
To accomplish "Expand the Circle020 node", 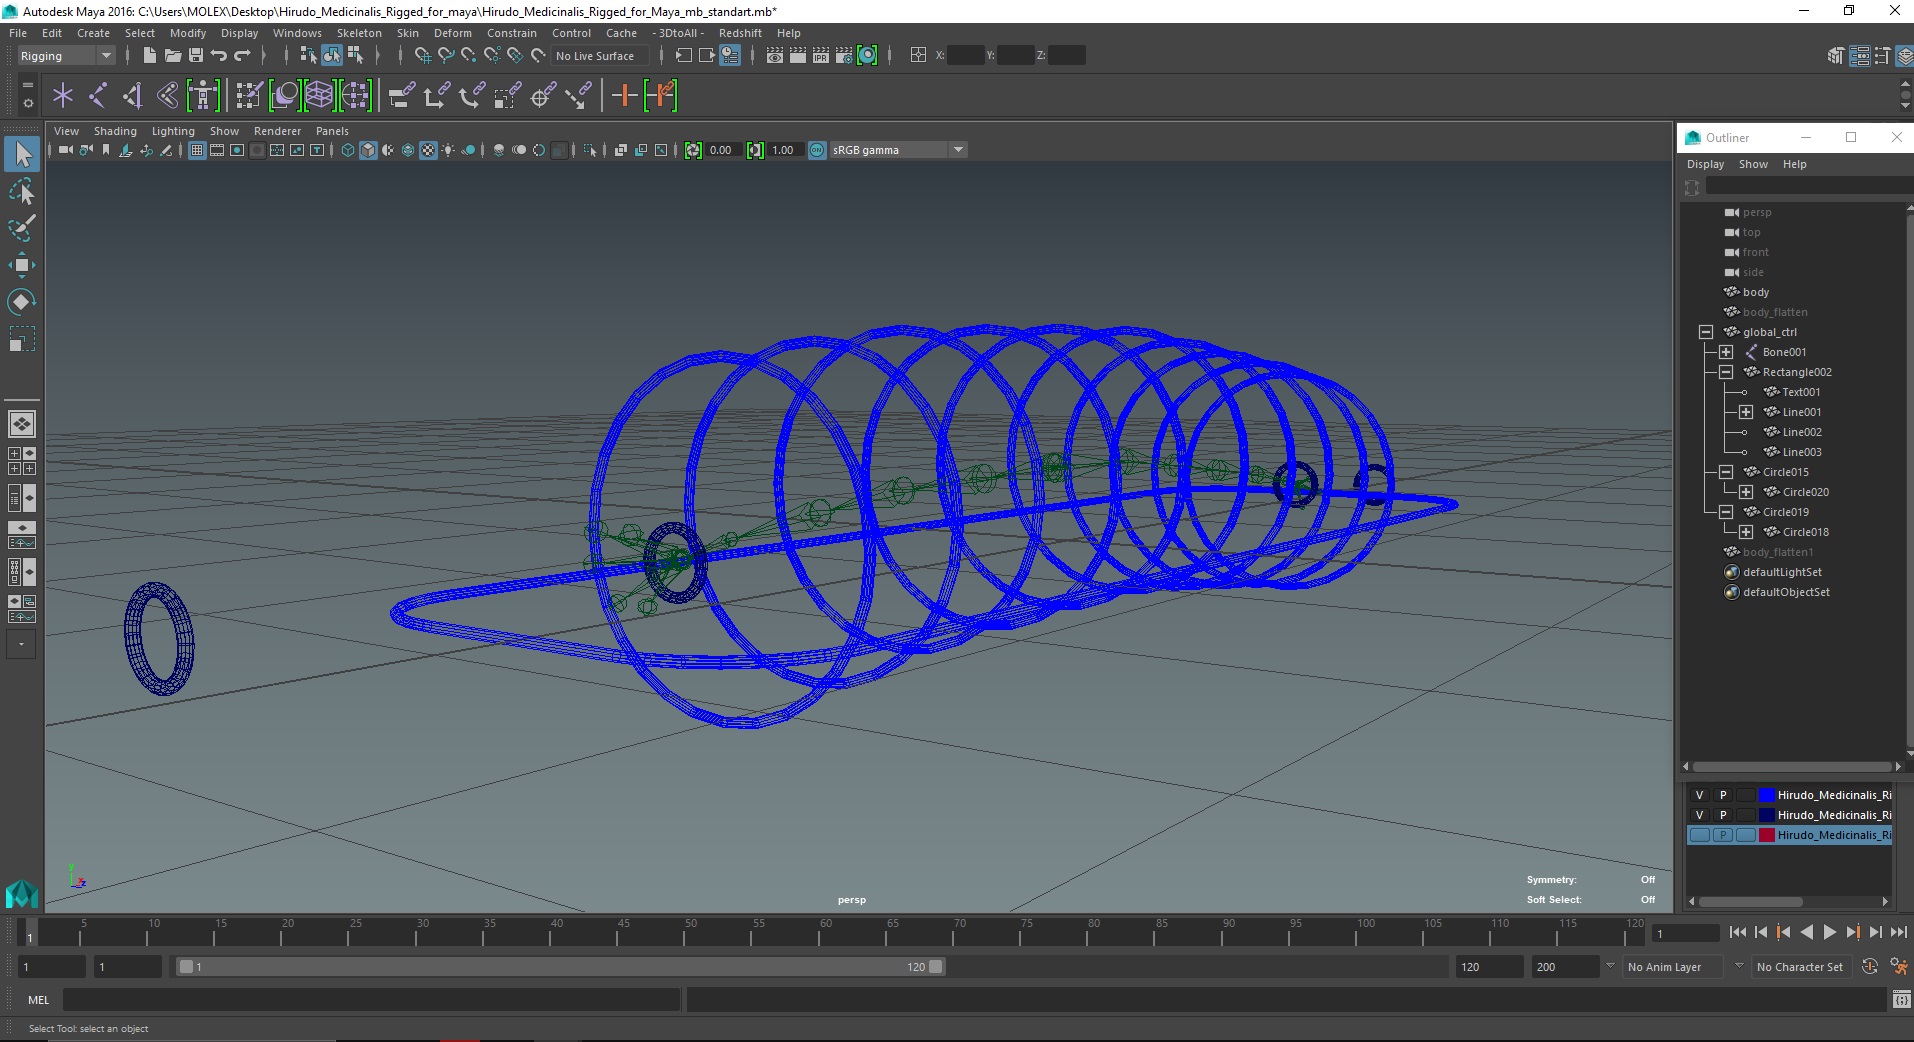I will [1746, 492].
